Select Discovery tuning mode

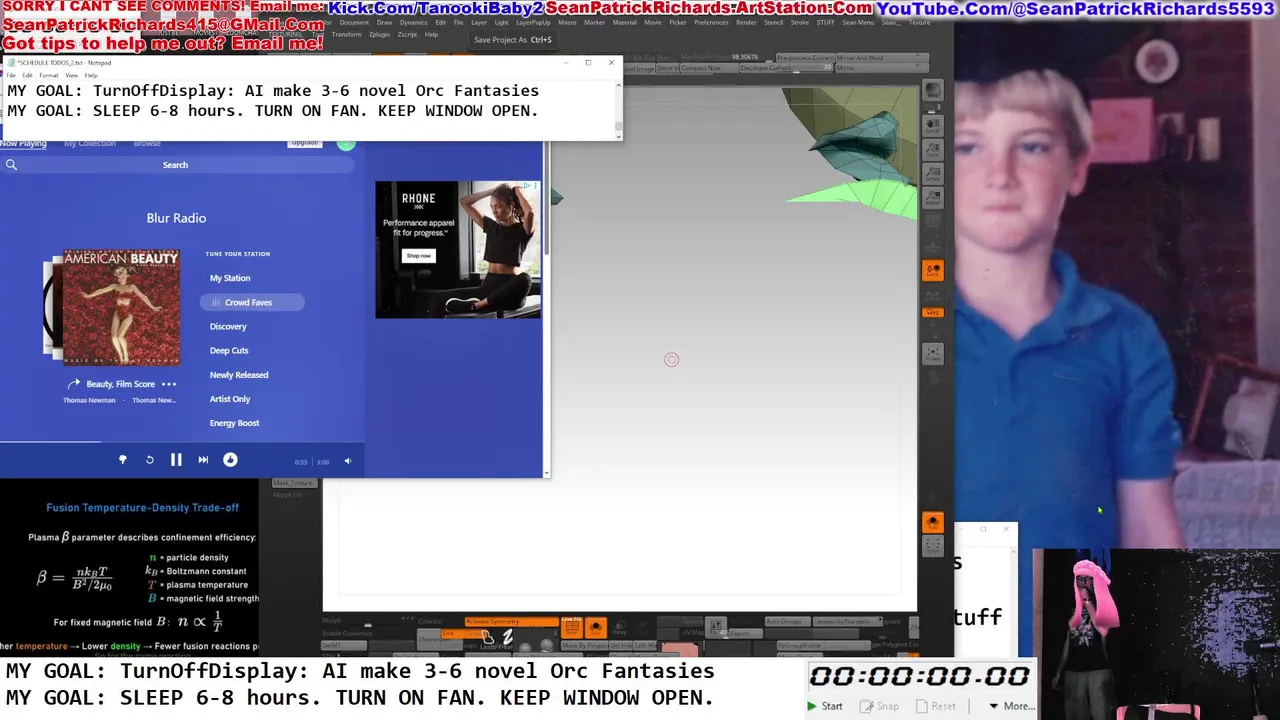click(228, 326)
